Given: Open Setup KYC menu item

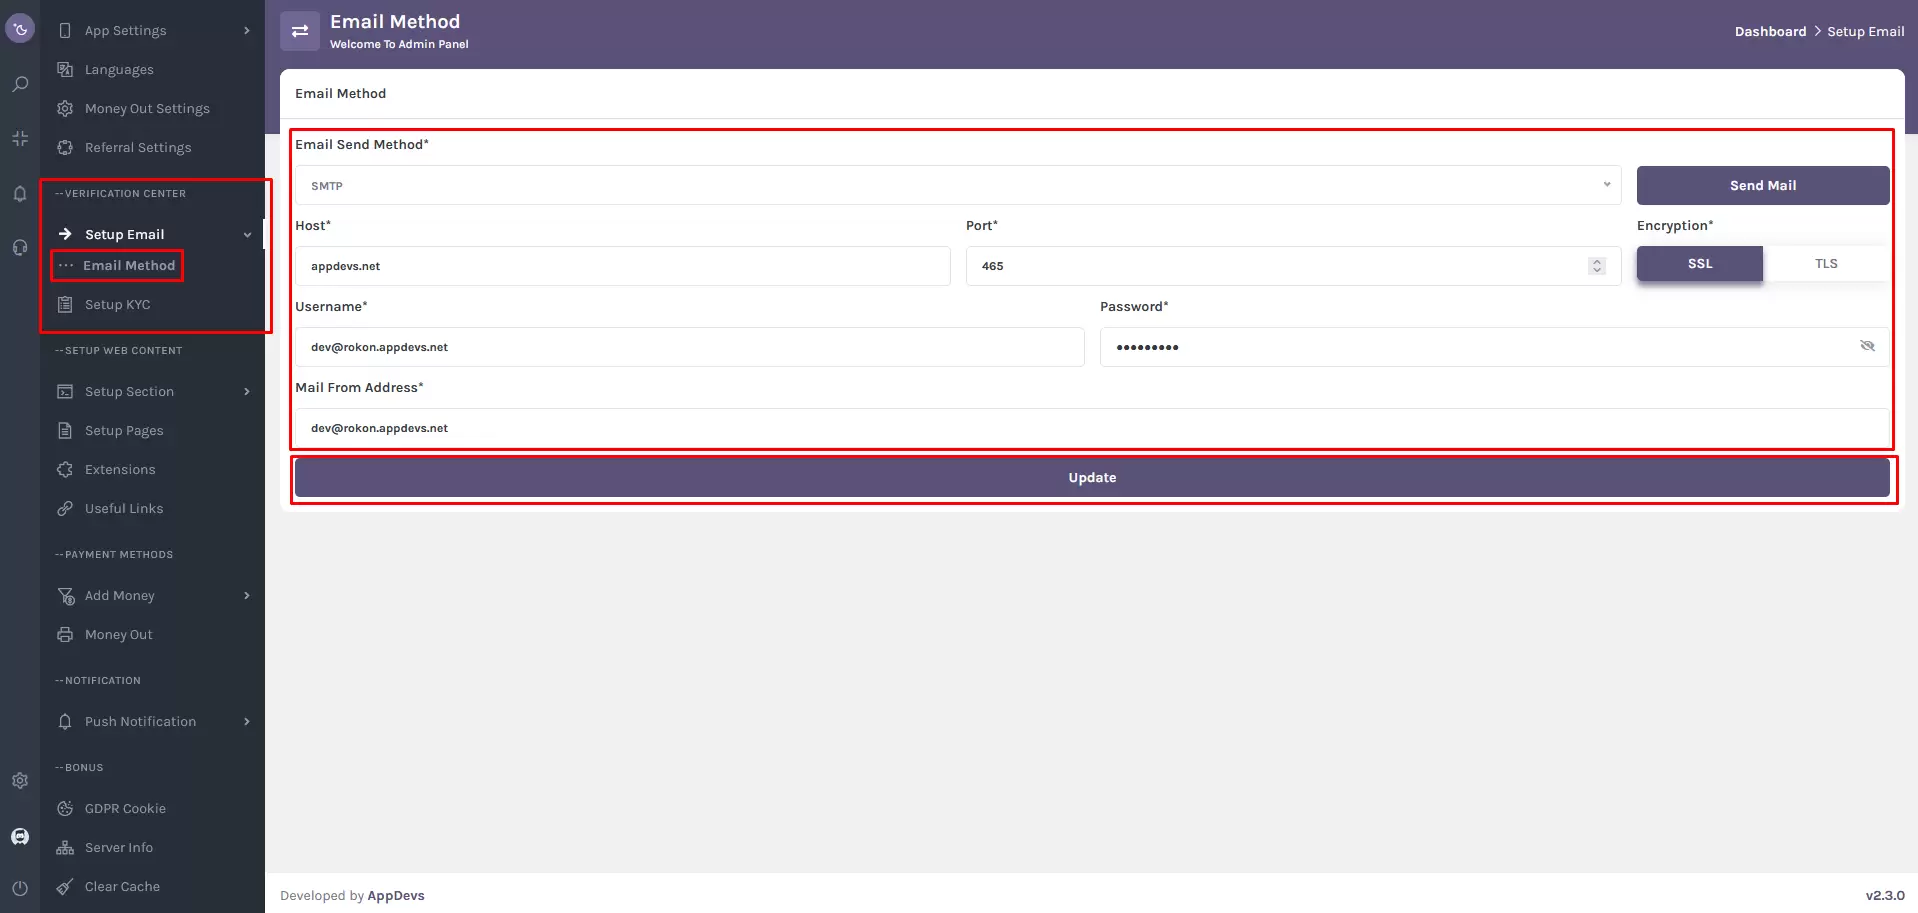Looking at the screenshot, I should [117, 304].
